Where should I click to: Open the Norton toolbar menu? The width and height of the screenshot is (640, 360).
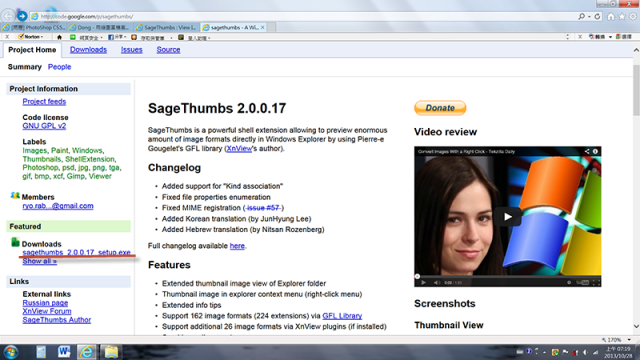tap(31, 37)
